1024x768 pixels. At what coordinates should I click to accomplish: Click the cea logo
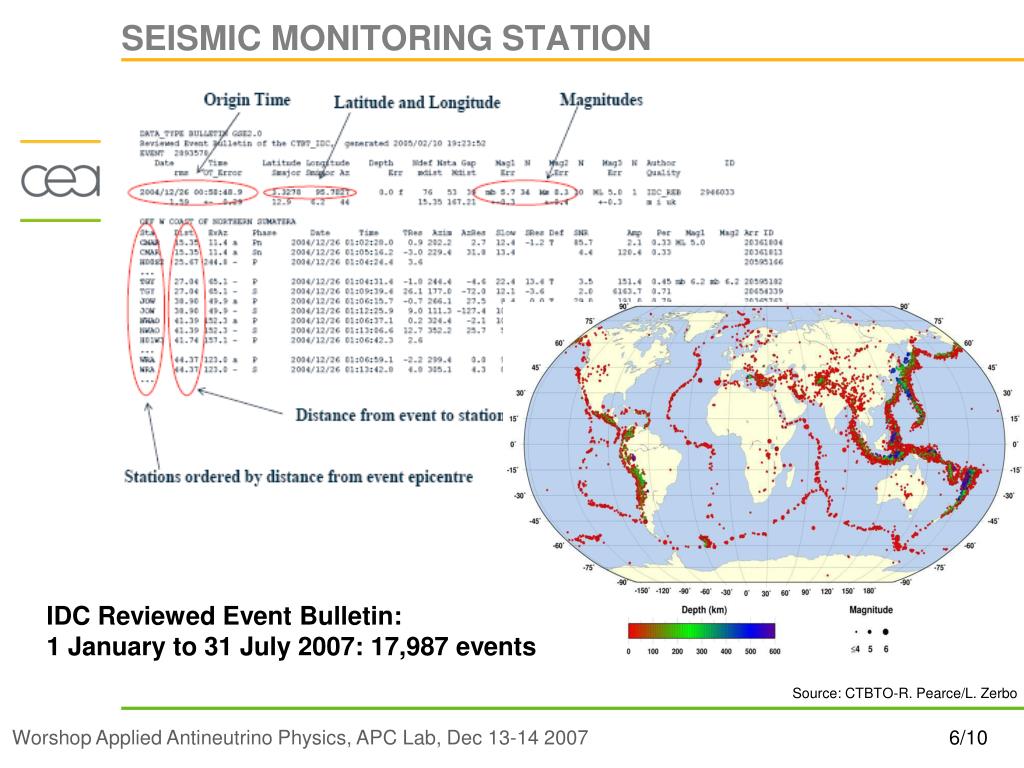(61, 181)
